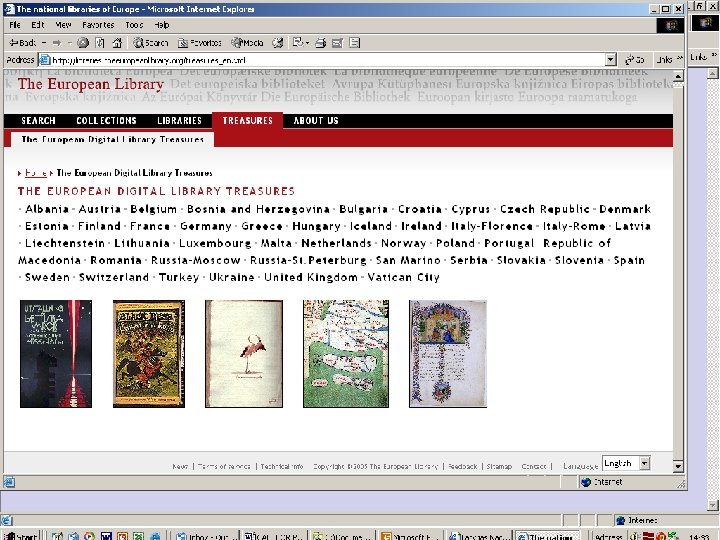Click the Start button on the taskbar
This screenshot has height=540, width=720.
(20, 536)
